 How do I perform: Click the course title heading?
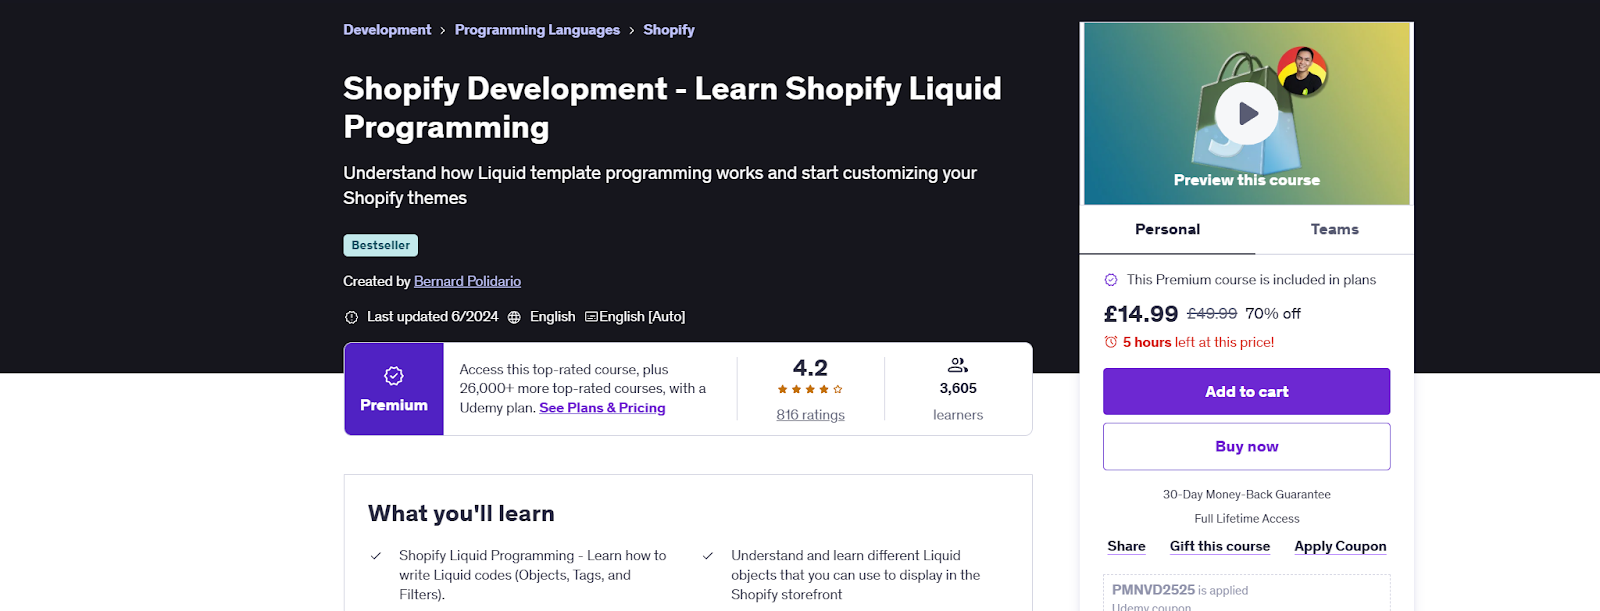pyautogui.click(x=672, y=108)
